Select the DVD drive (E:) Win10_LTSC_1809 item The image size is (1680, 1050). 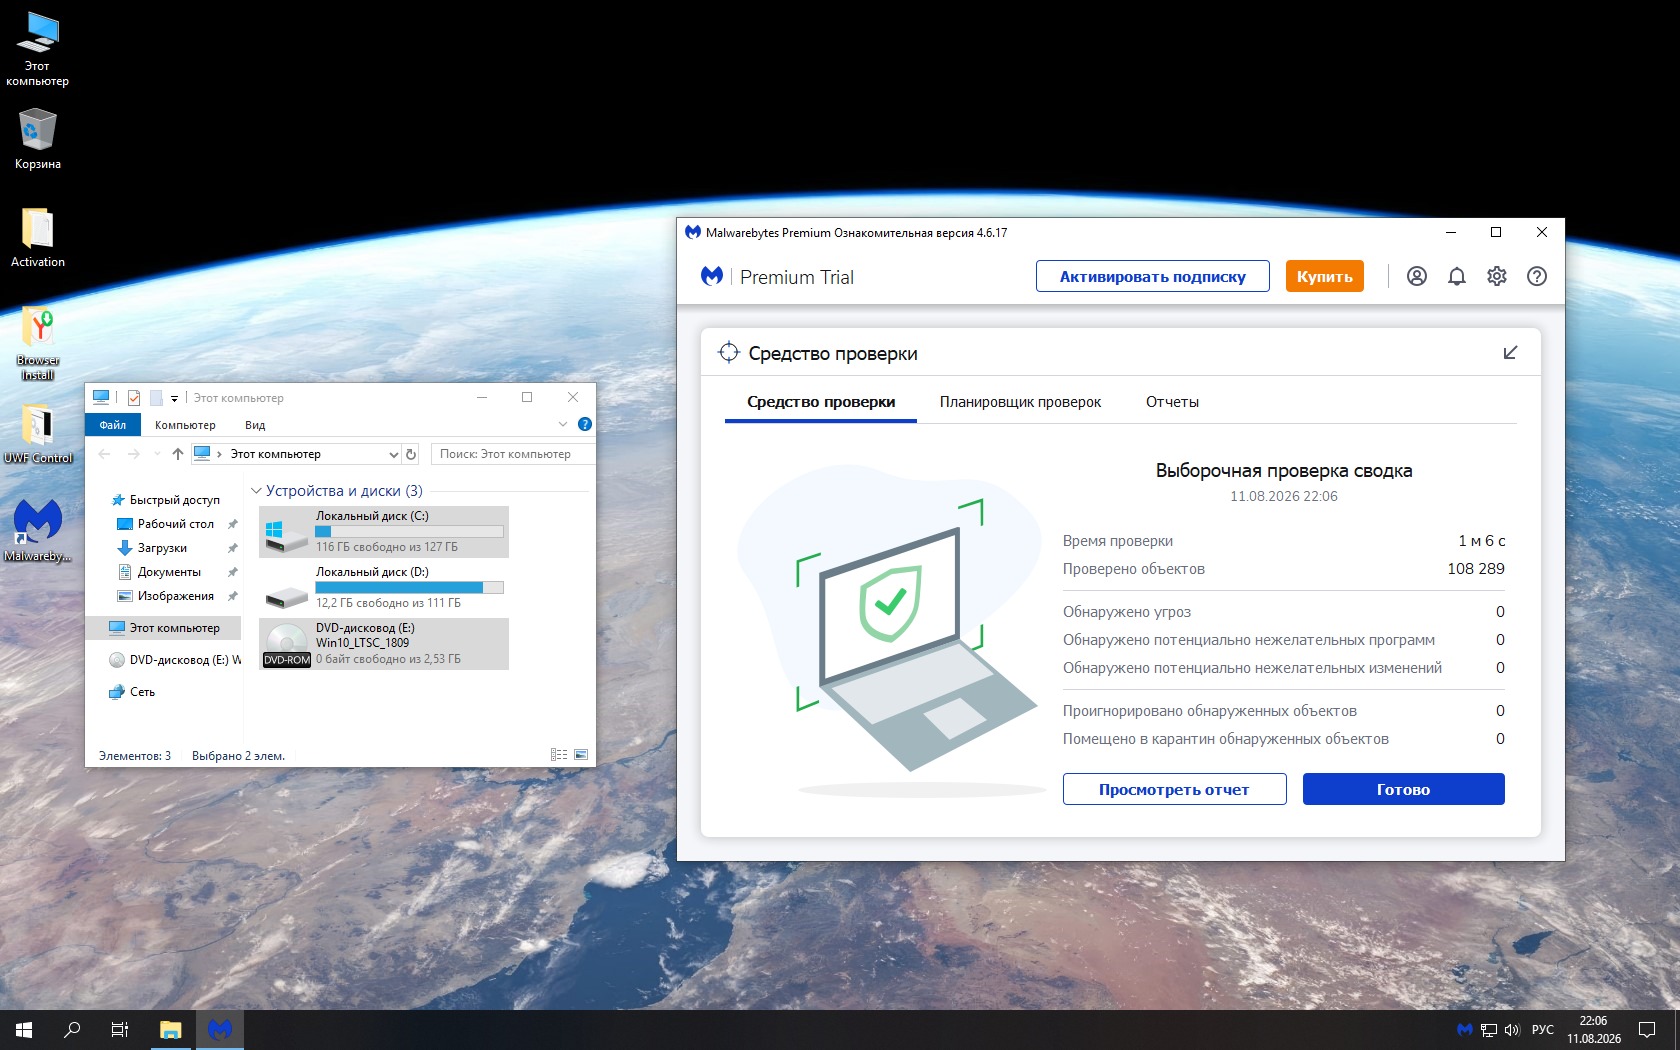[384, 644]
